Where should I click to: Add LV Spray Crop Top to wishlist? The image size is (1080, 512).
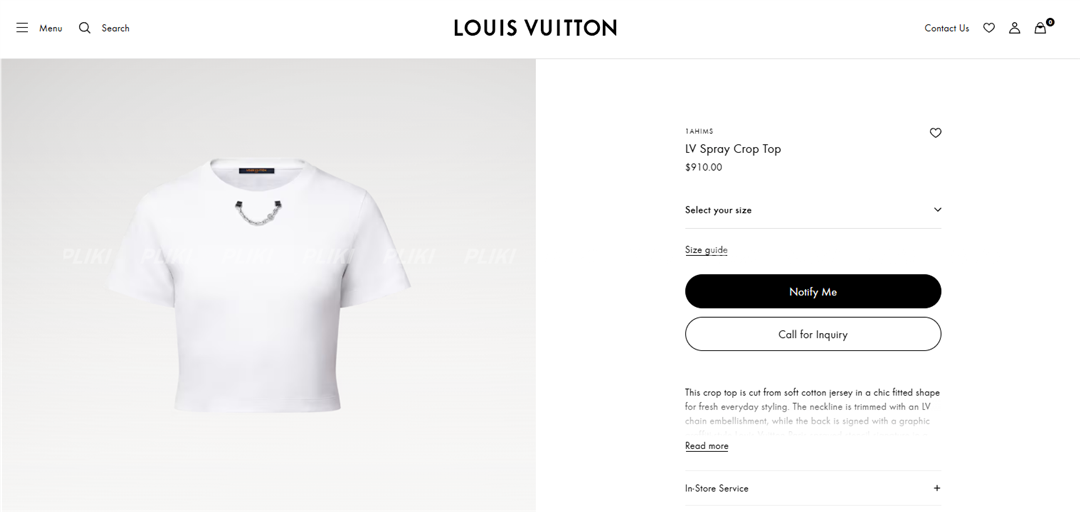click(935, 133)
